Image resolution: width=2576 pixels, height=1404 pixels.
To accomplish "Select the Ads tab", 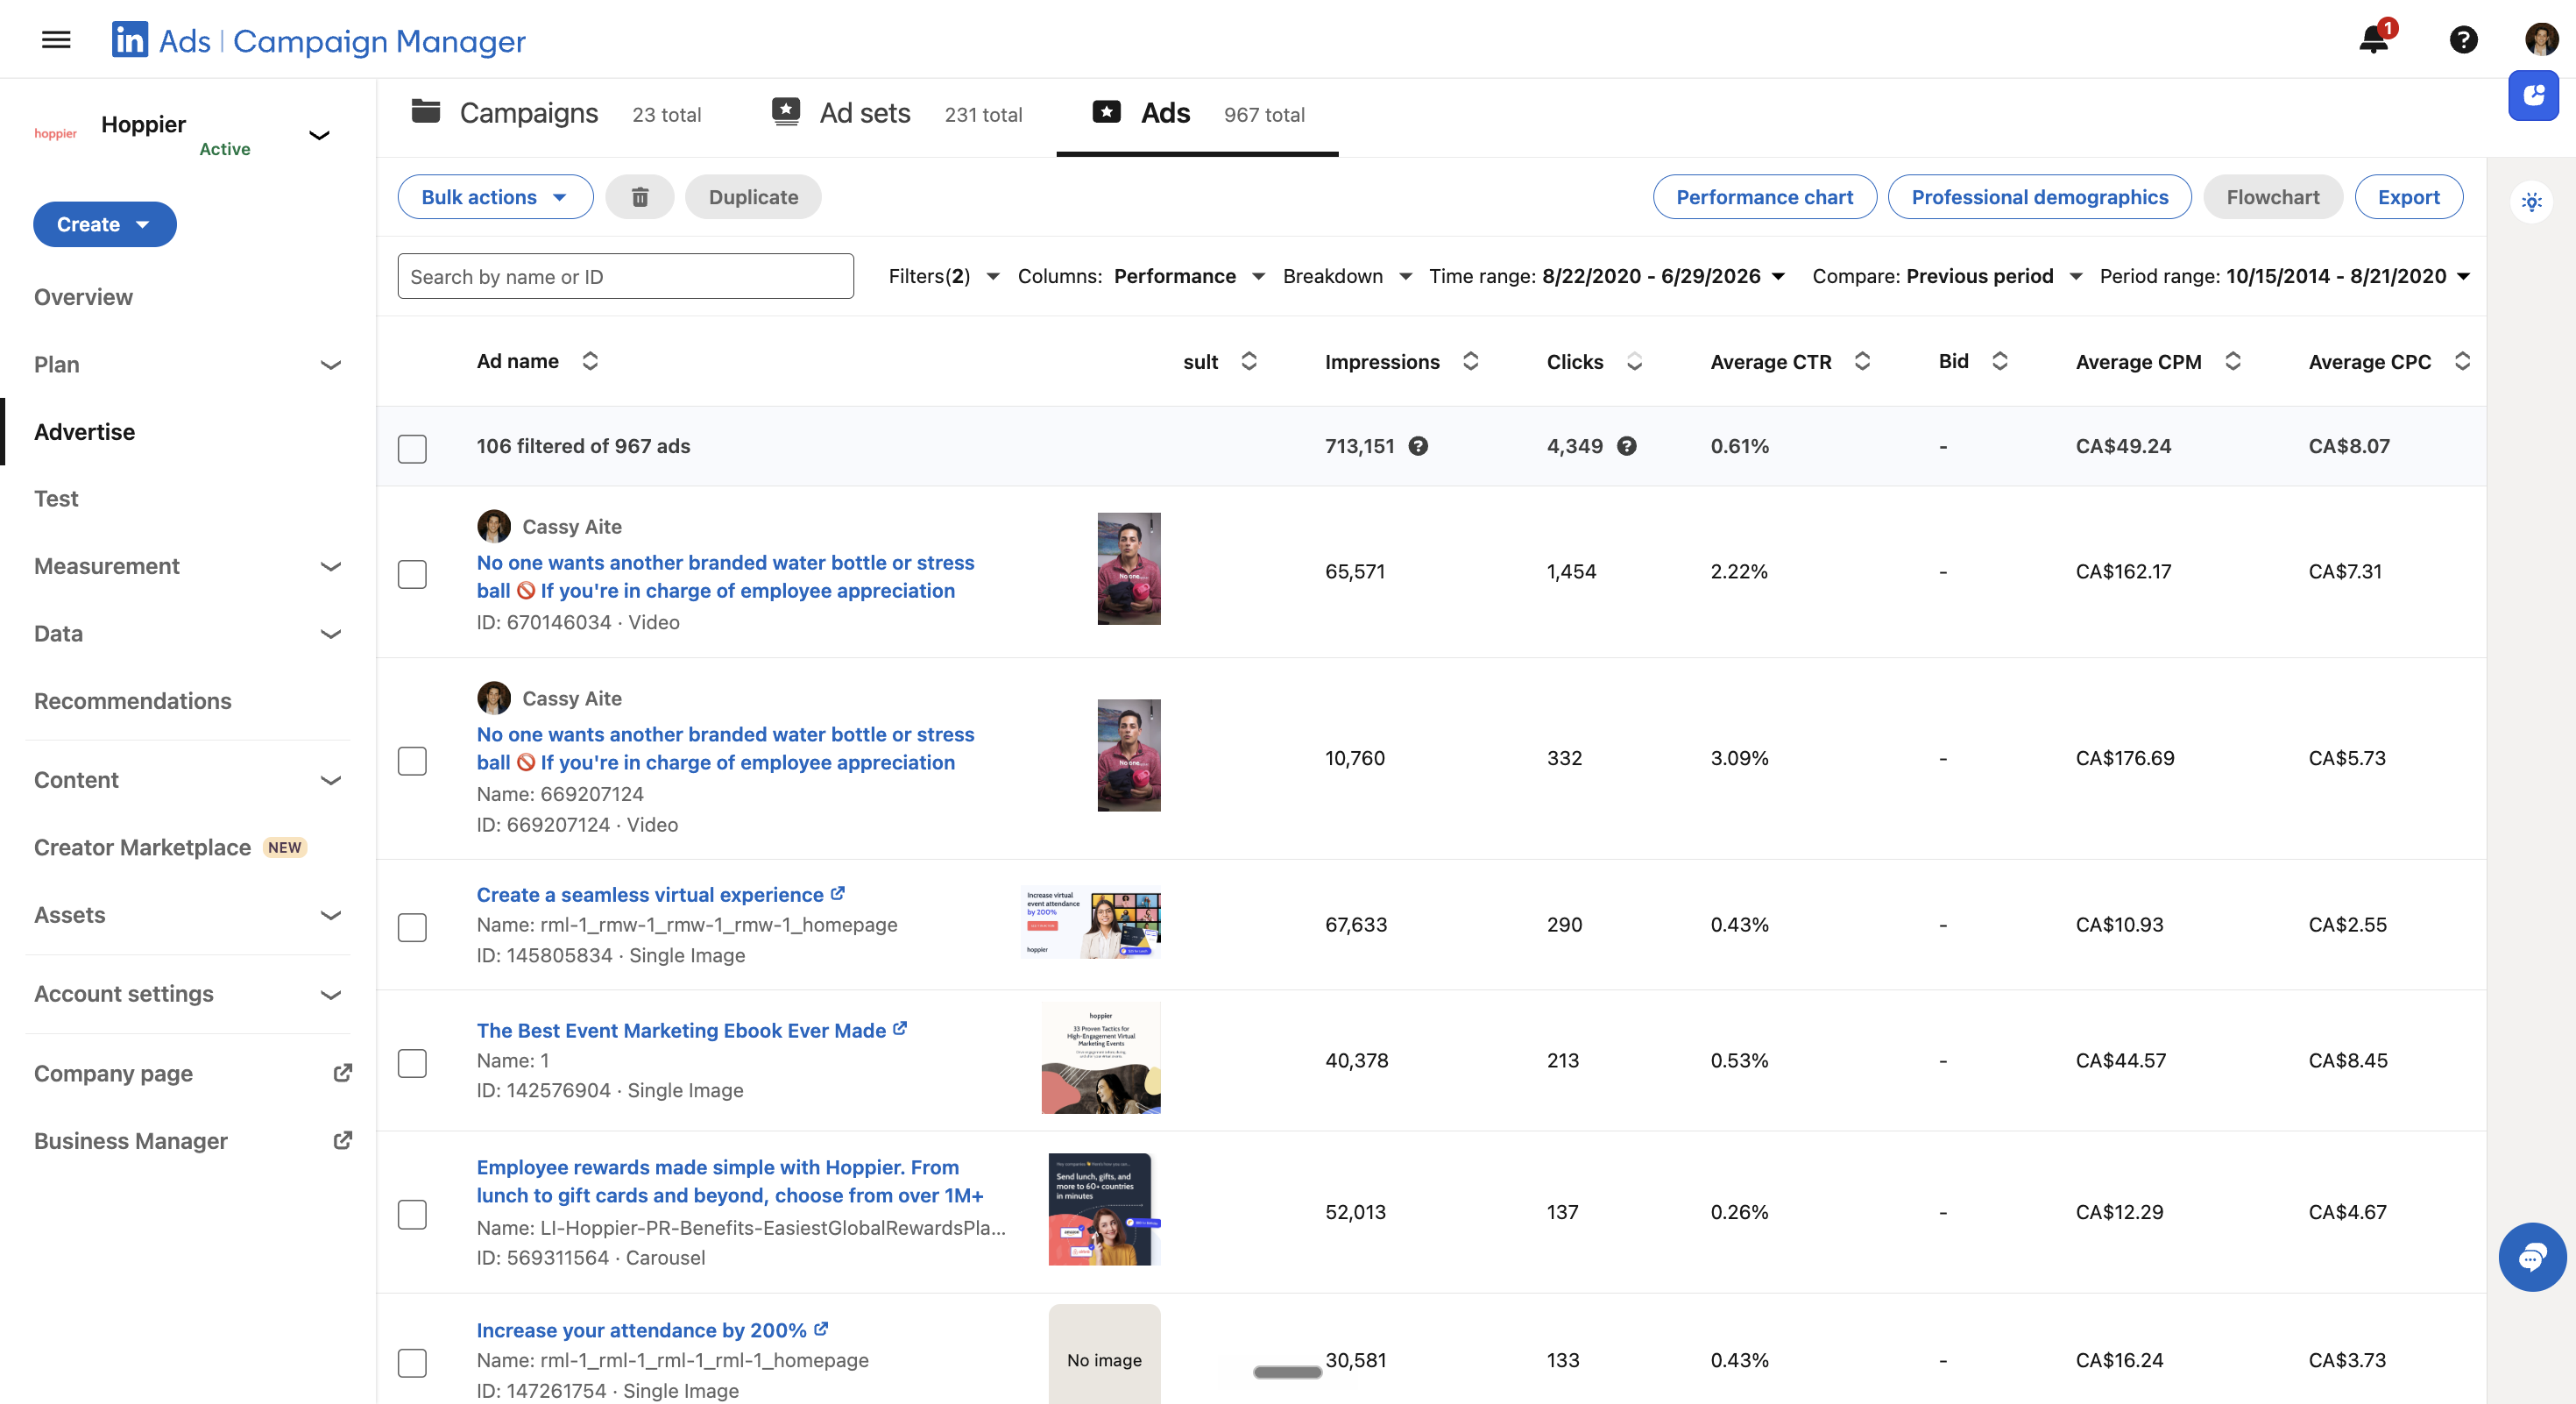I will pos(1197,113).
